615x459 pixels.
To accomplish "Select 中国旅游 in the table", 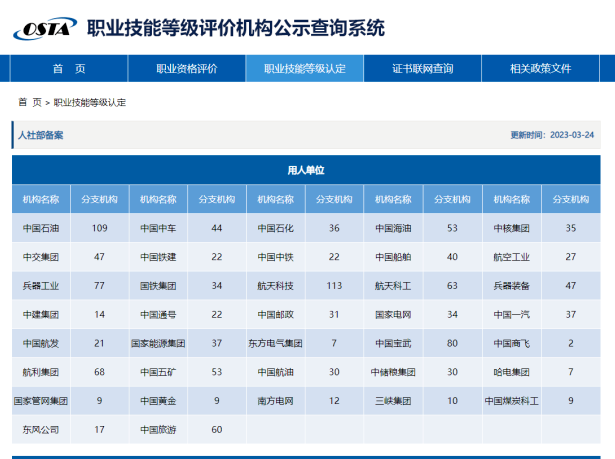I will (158, 430).
